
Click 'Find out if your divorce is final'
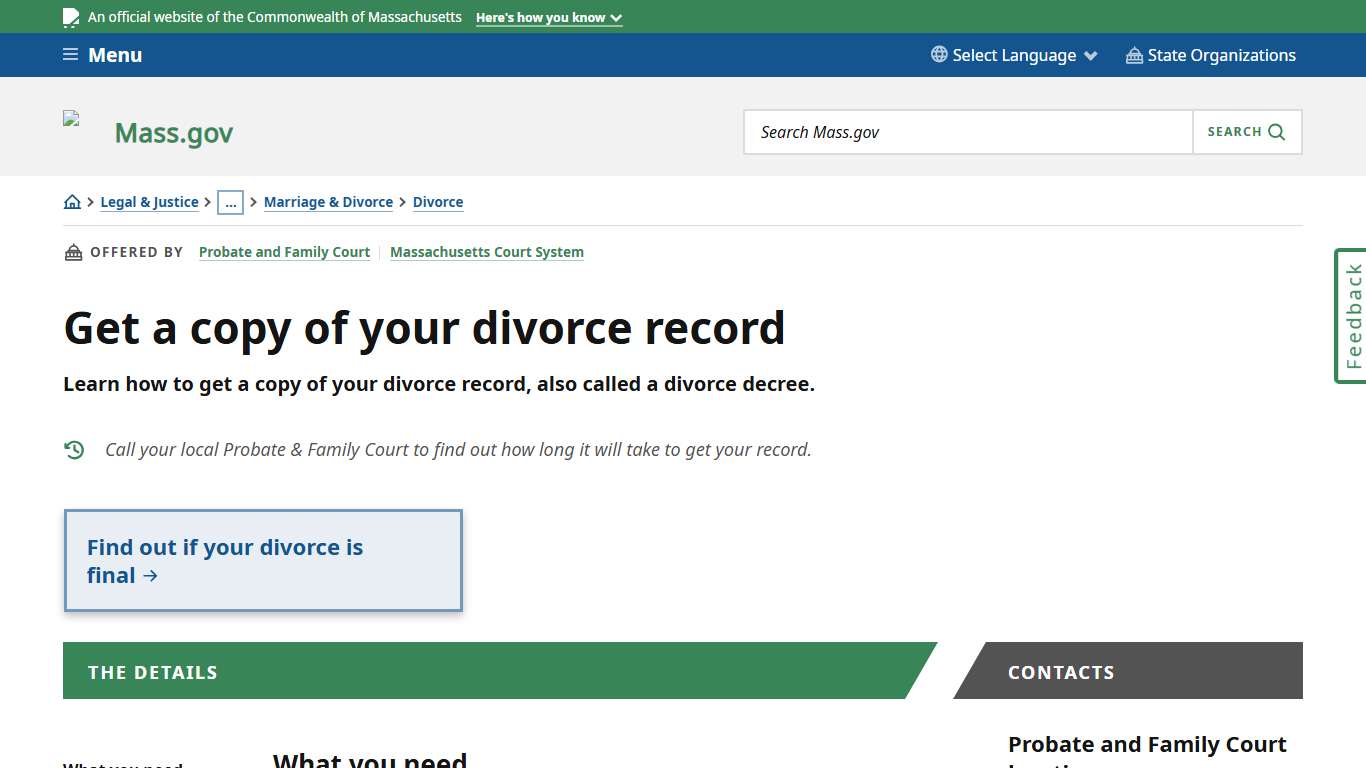click(224, 560)
